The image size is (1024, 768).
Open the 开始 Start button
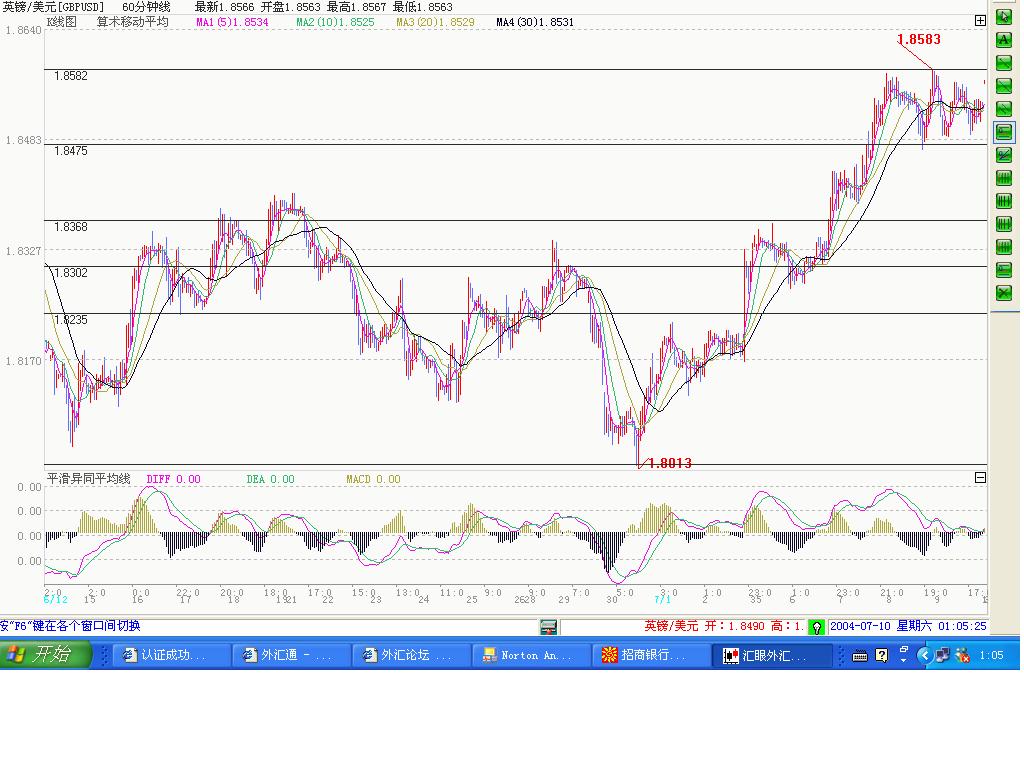coord(44,654)
